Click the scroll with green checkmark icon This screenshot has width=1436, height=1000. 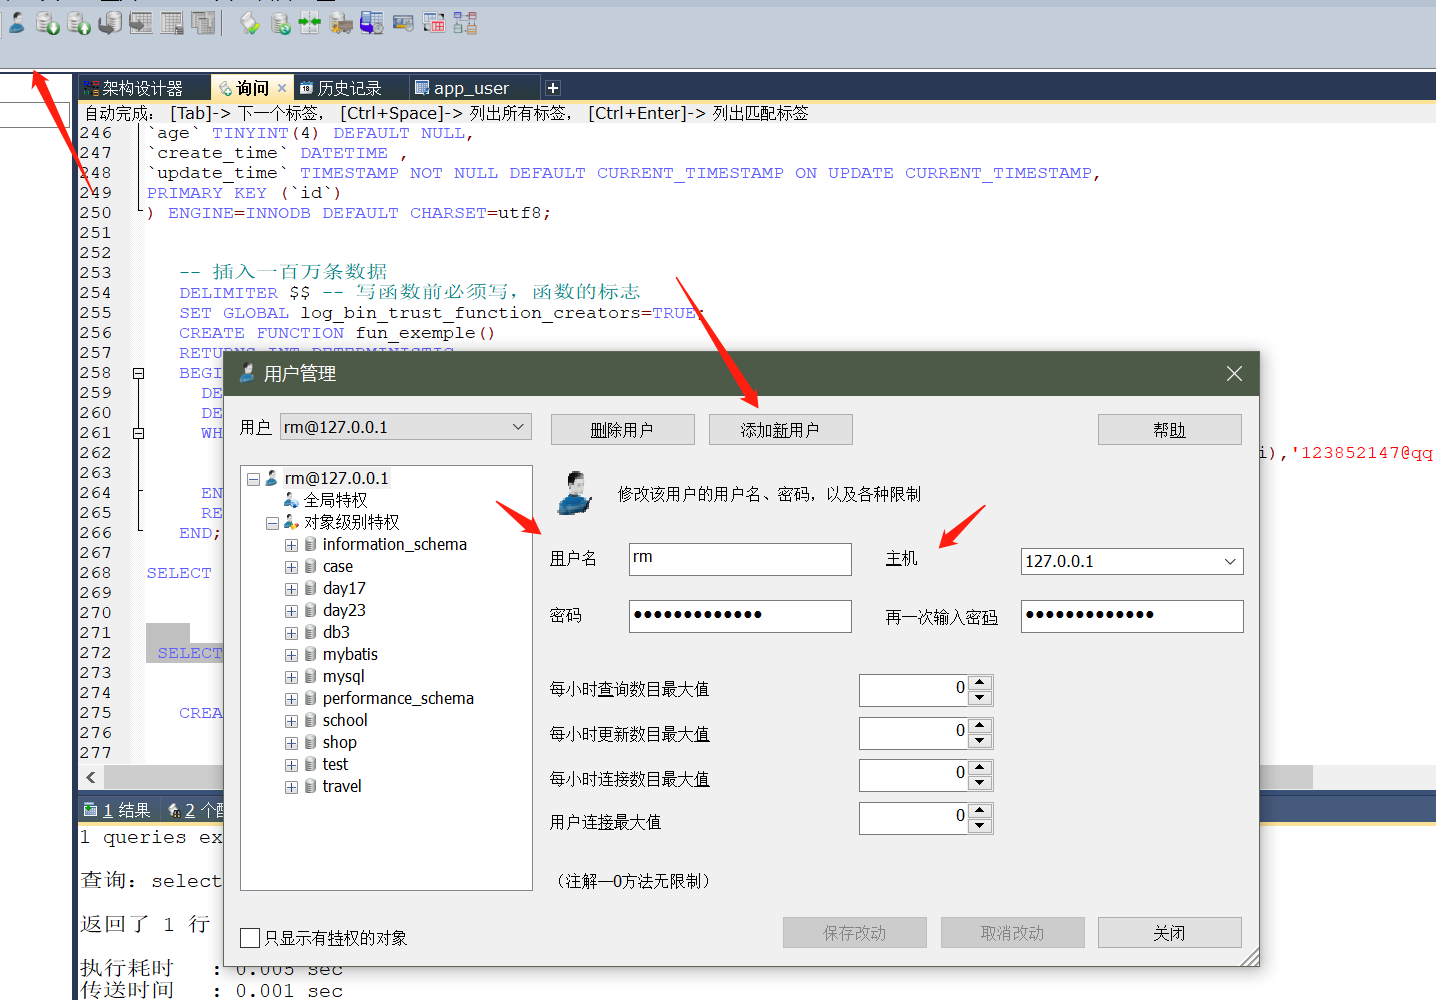pos(250,22)
